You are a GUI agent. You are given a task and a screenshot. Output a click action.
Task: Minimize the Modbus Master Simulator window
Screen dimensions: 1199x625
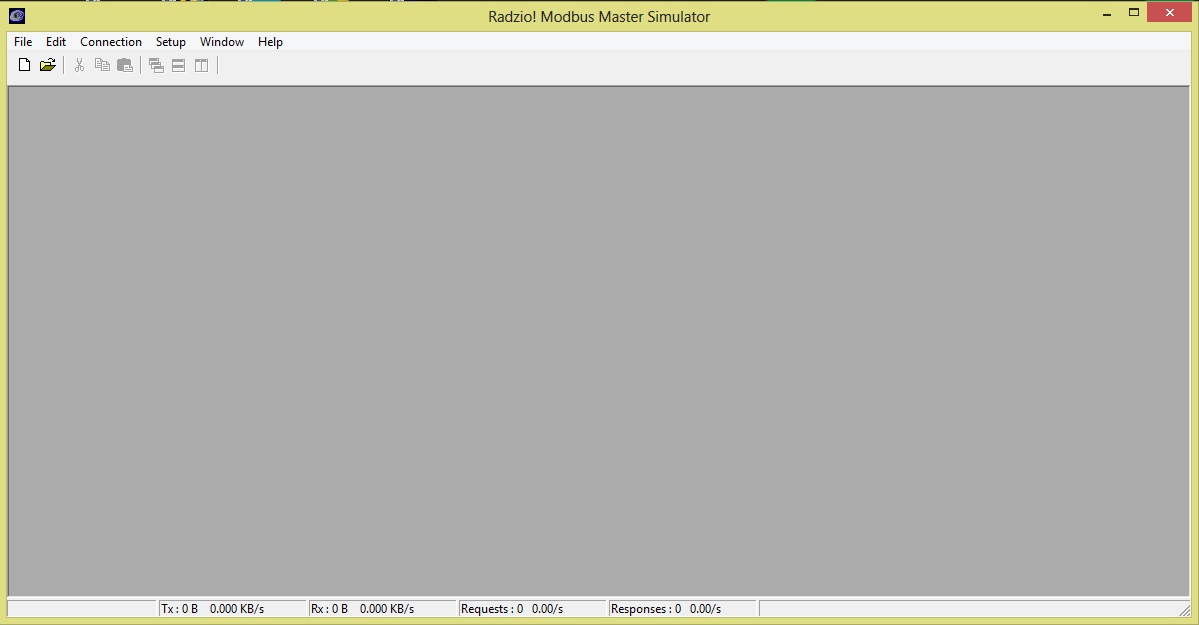[1106, 13]
